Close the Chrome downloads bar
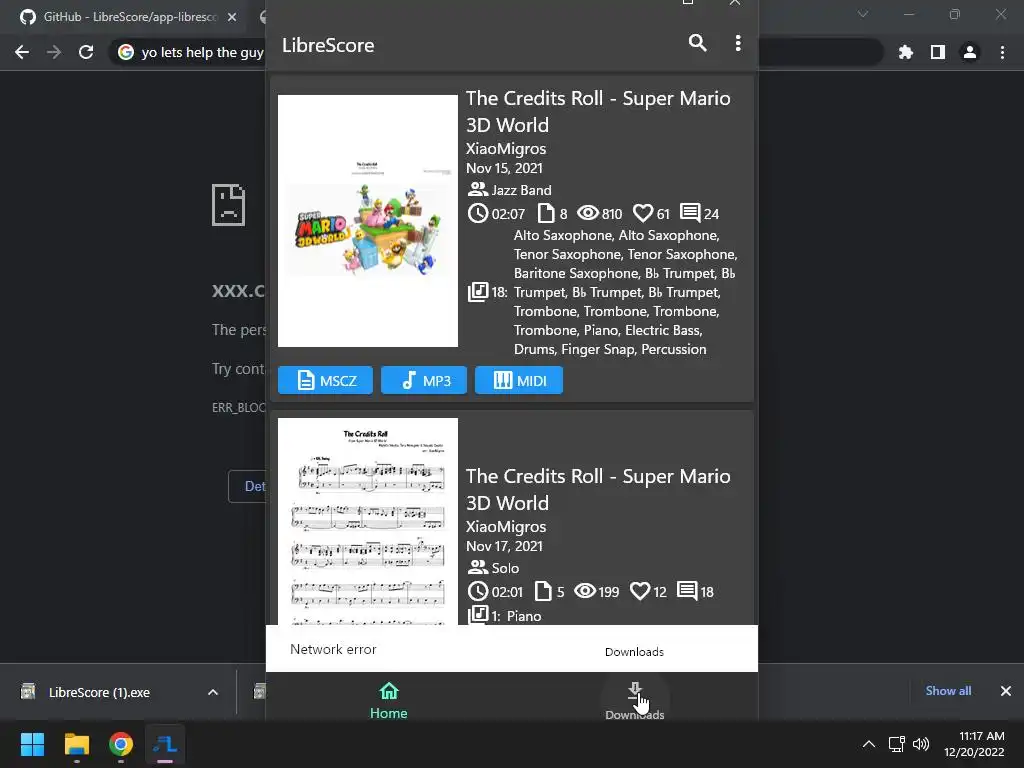Image resolution: width=1024 pixels, height=768 pixels. pyautogui.click(x=1006, y=691)
